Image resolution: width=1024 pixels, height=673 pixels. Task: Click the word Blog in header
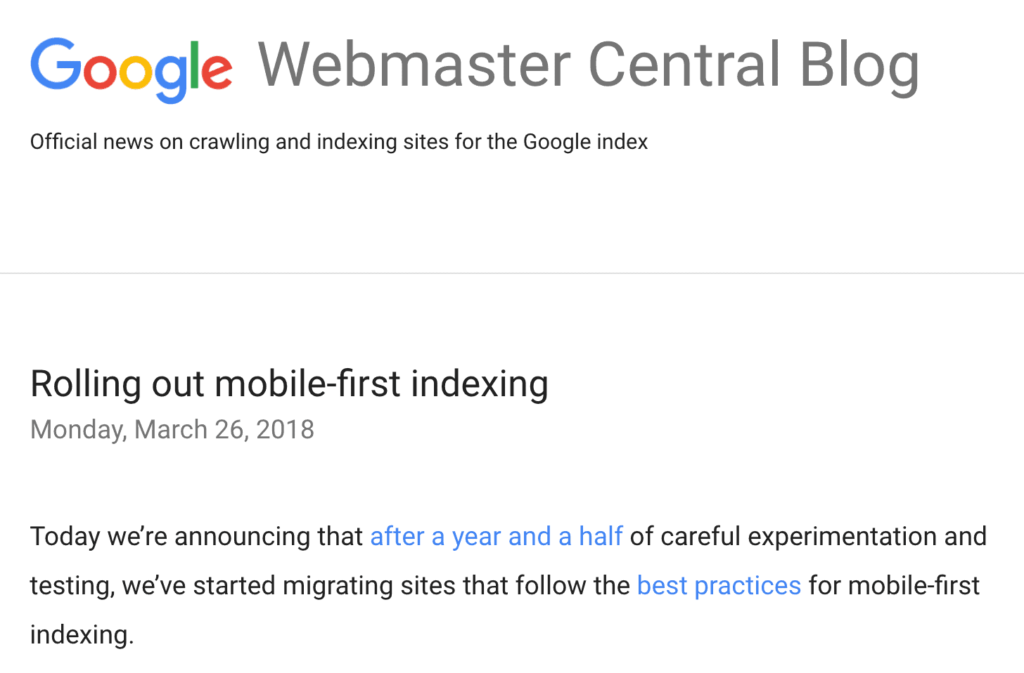tap(859, 65)
